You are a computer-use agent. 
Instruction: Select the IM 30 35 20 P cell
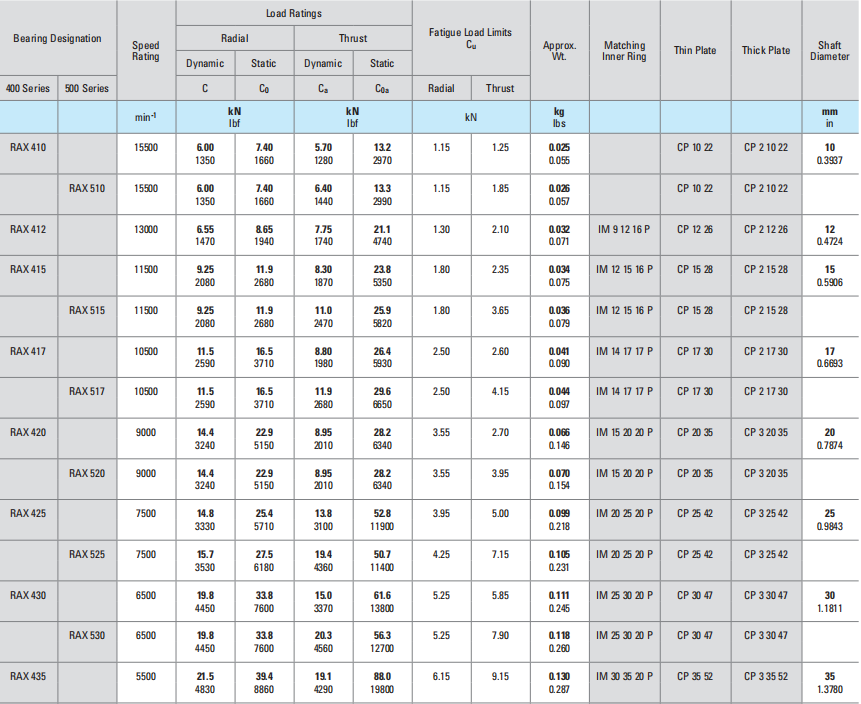point(624,676)
